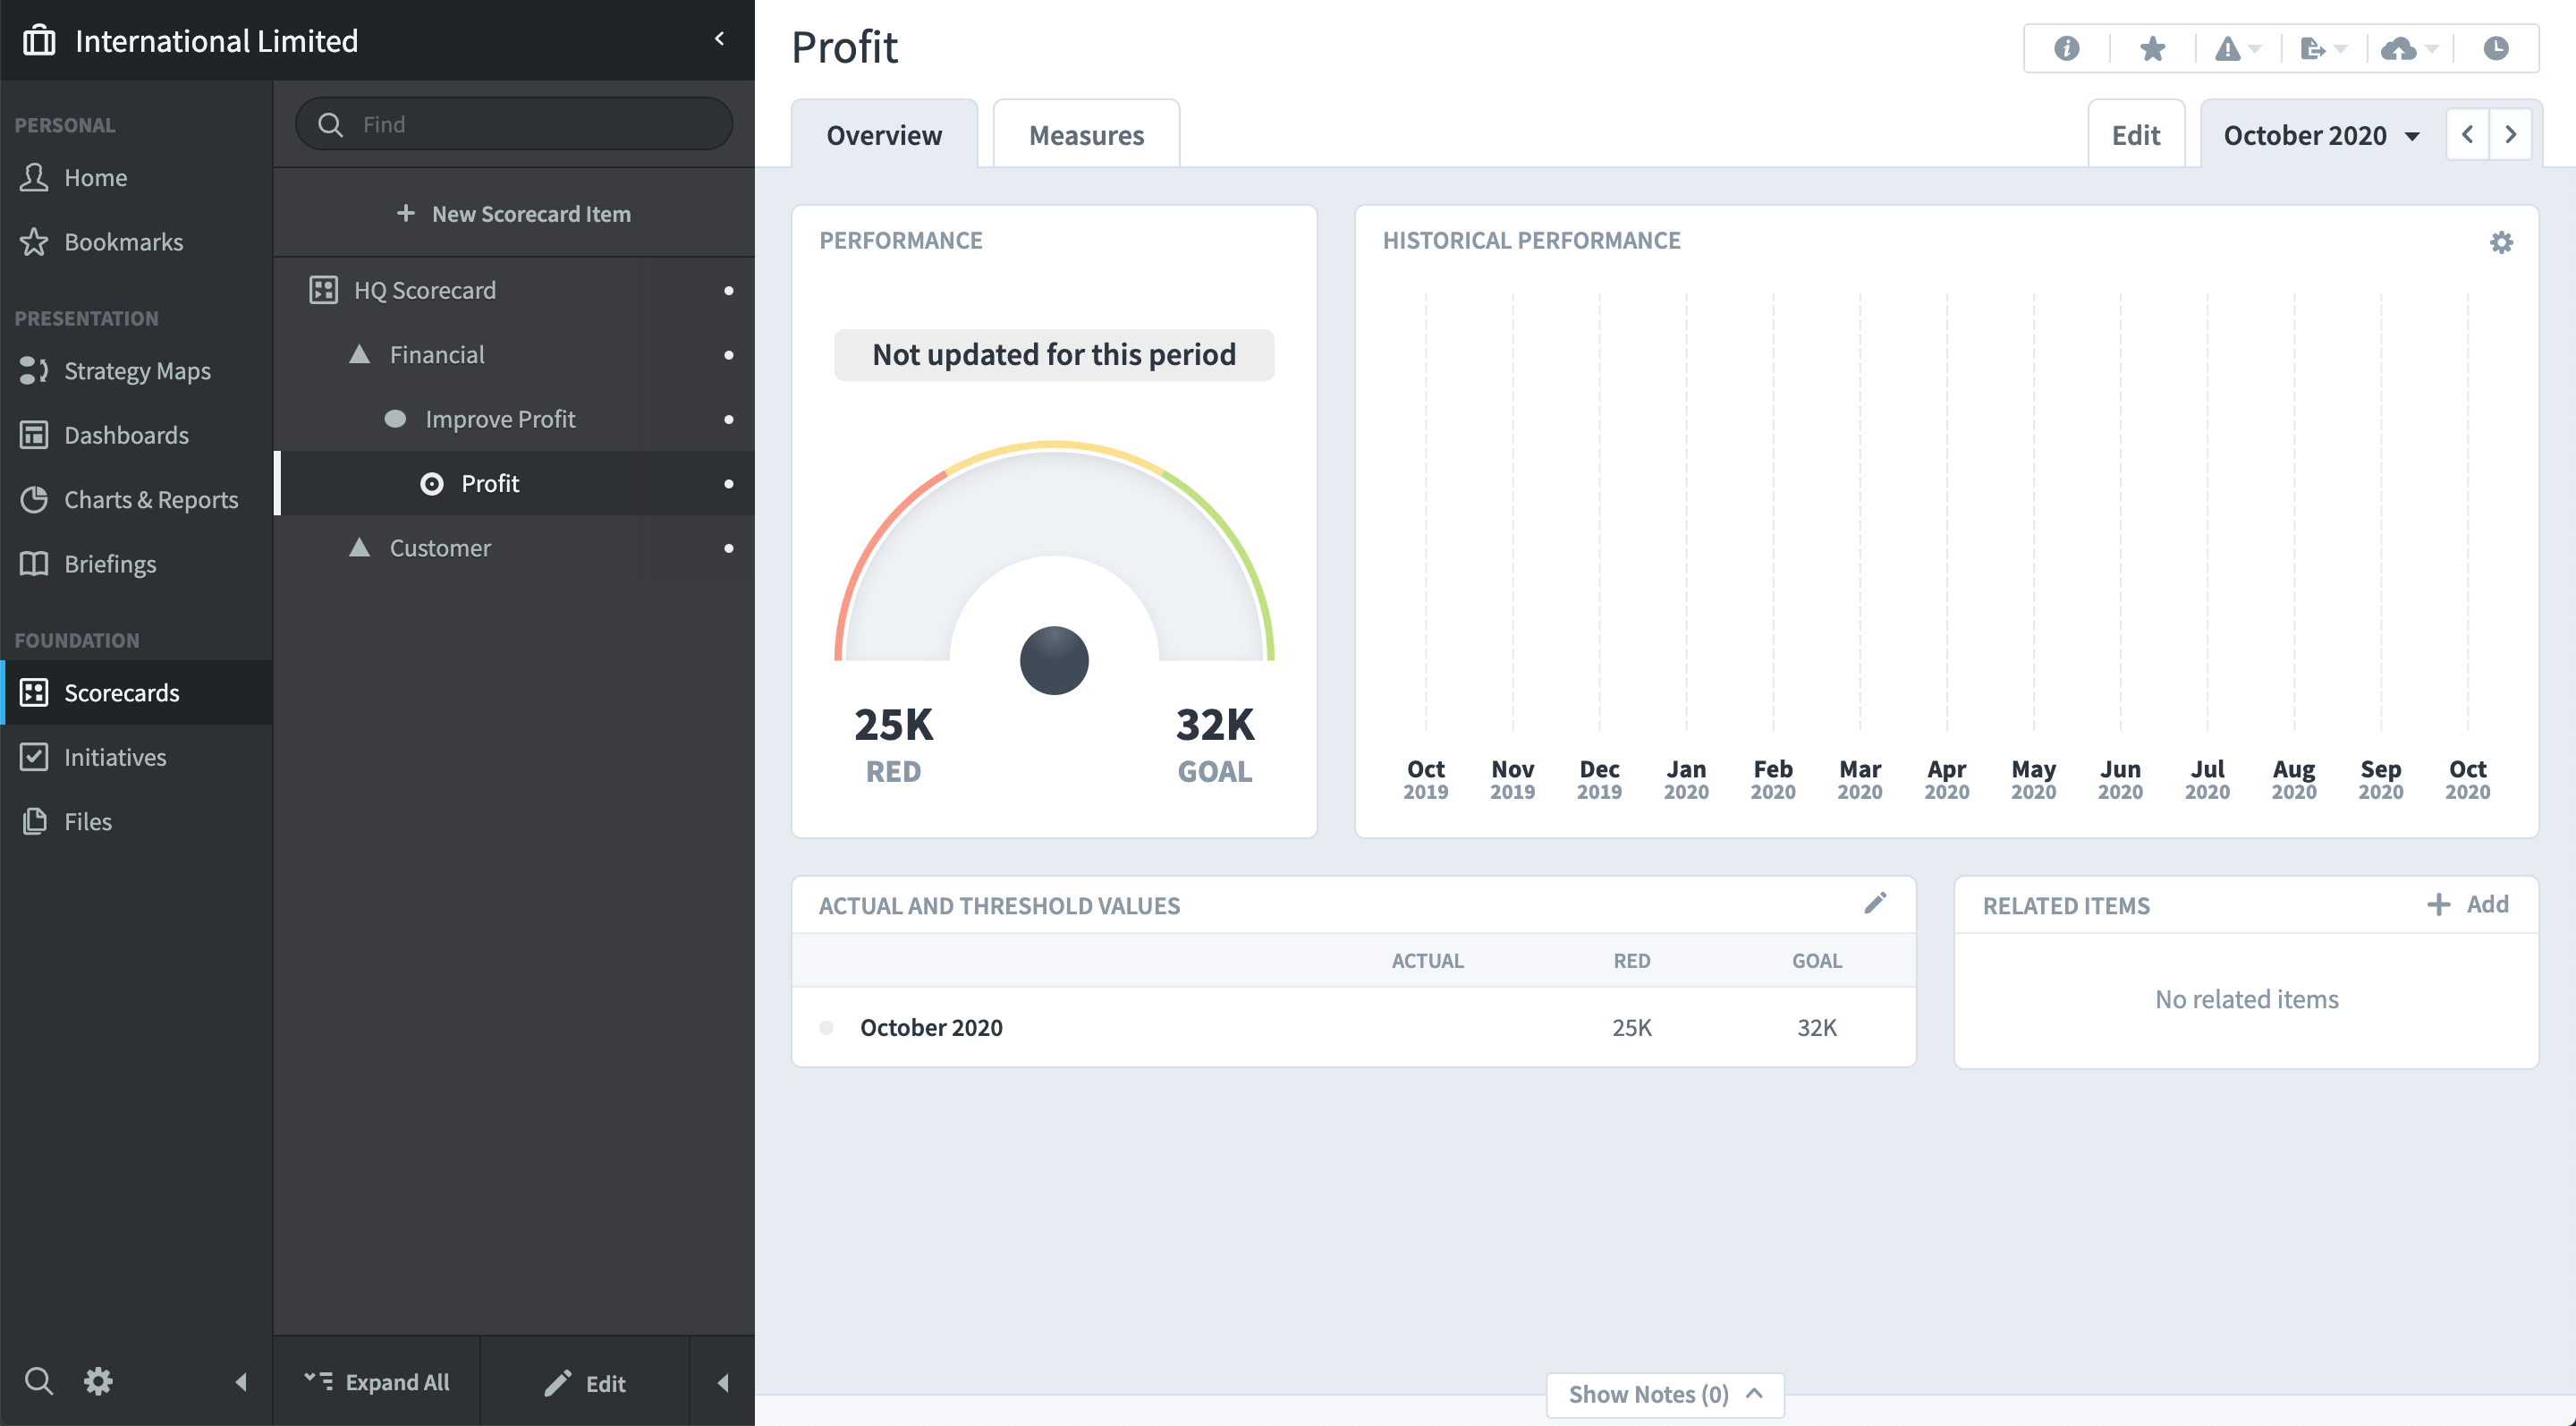Open Historical Performance chart settings gear
The image size is (2576, 1426).
2501,241
